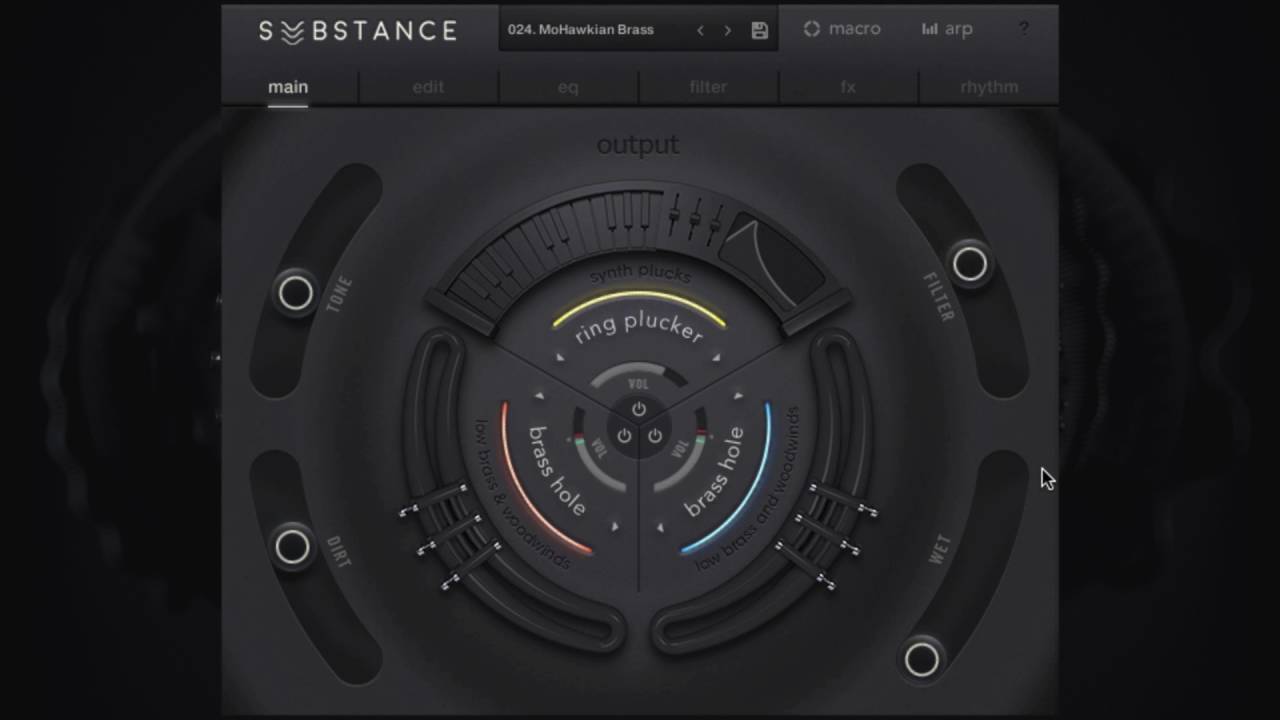Image resolution: width=1280 pixels, height=720 pixels.
Task: Switch to the edit tab
Action: (428, 87)
